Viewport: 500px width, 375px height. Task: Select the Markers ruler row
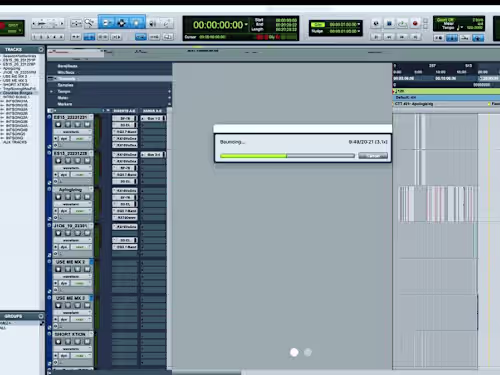click(109, 104)
